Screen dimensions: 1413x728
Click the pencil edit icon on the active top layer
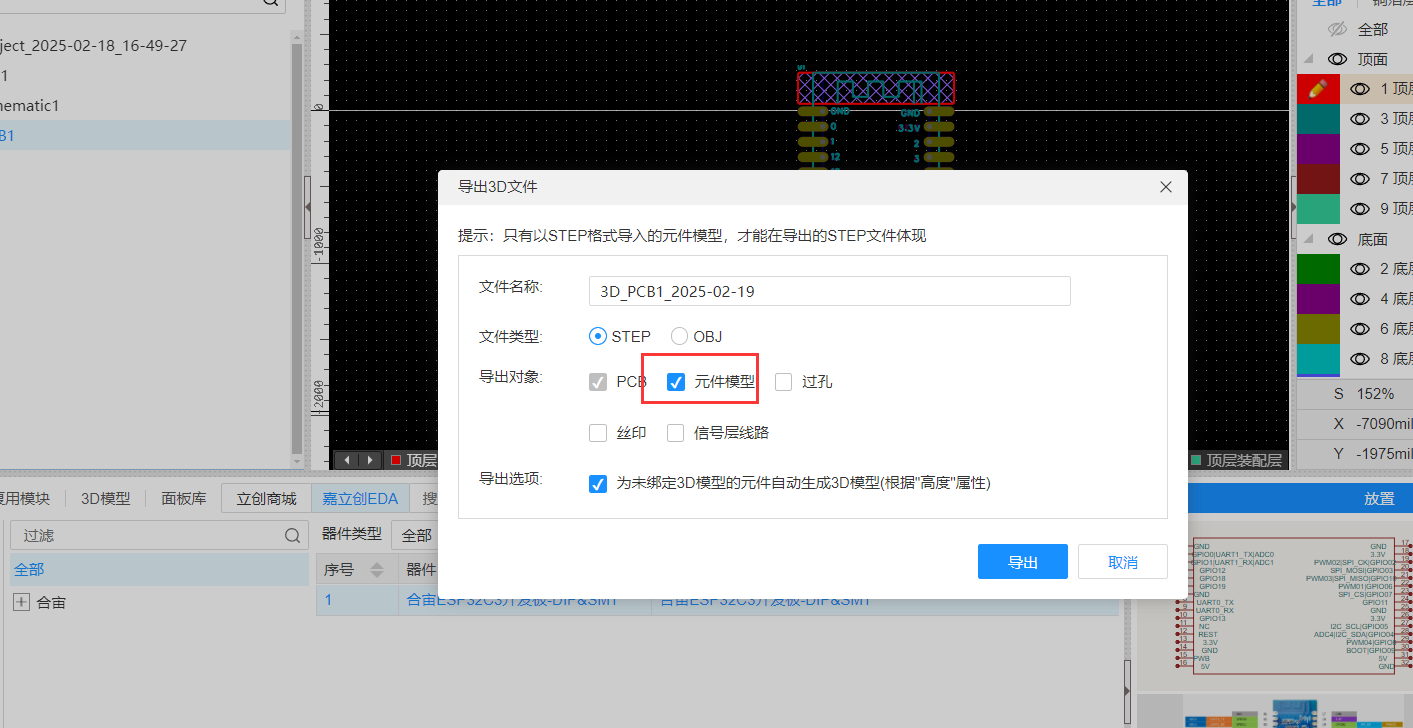(x=1318, y=88)
